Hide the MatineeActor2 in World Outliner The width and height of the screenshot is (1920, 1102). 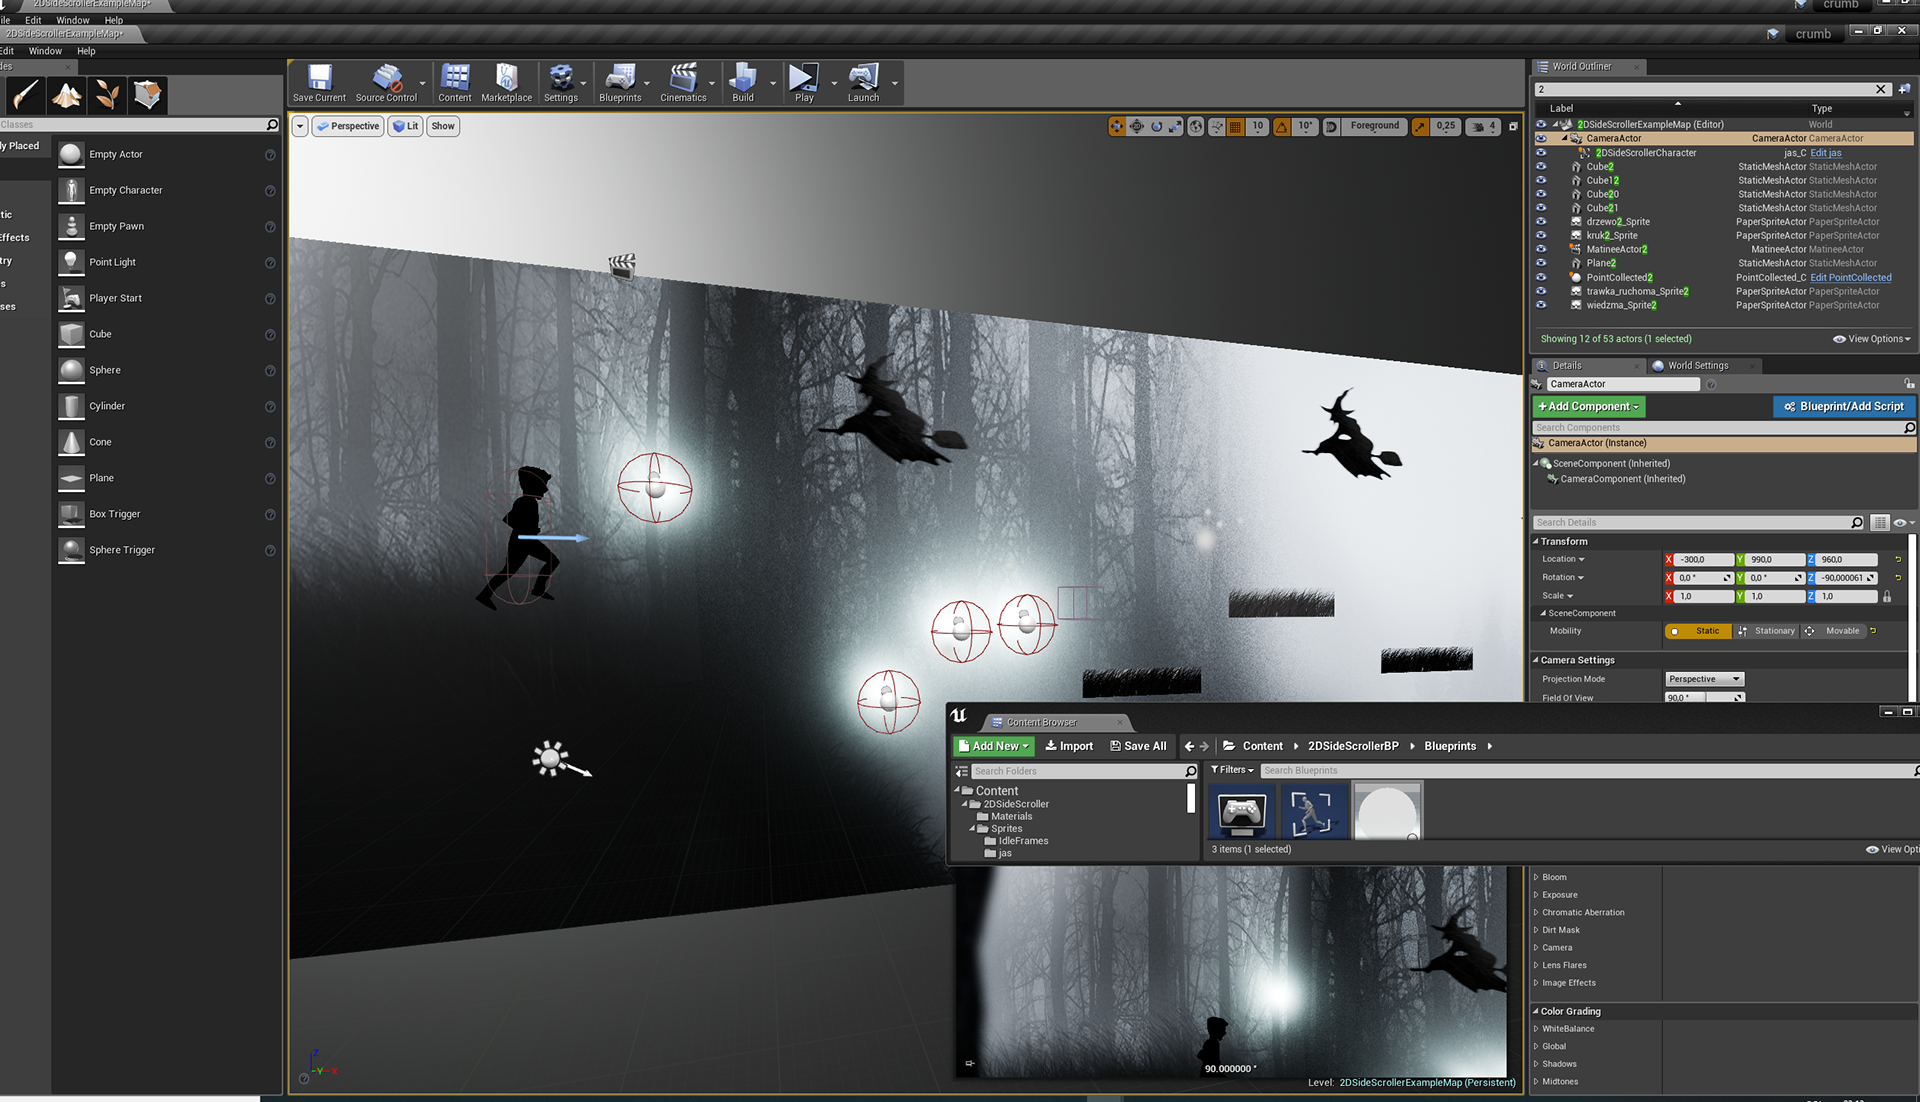click(x=1541, y=250)
